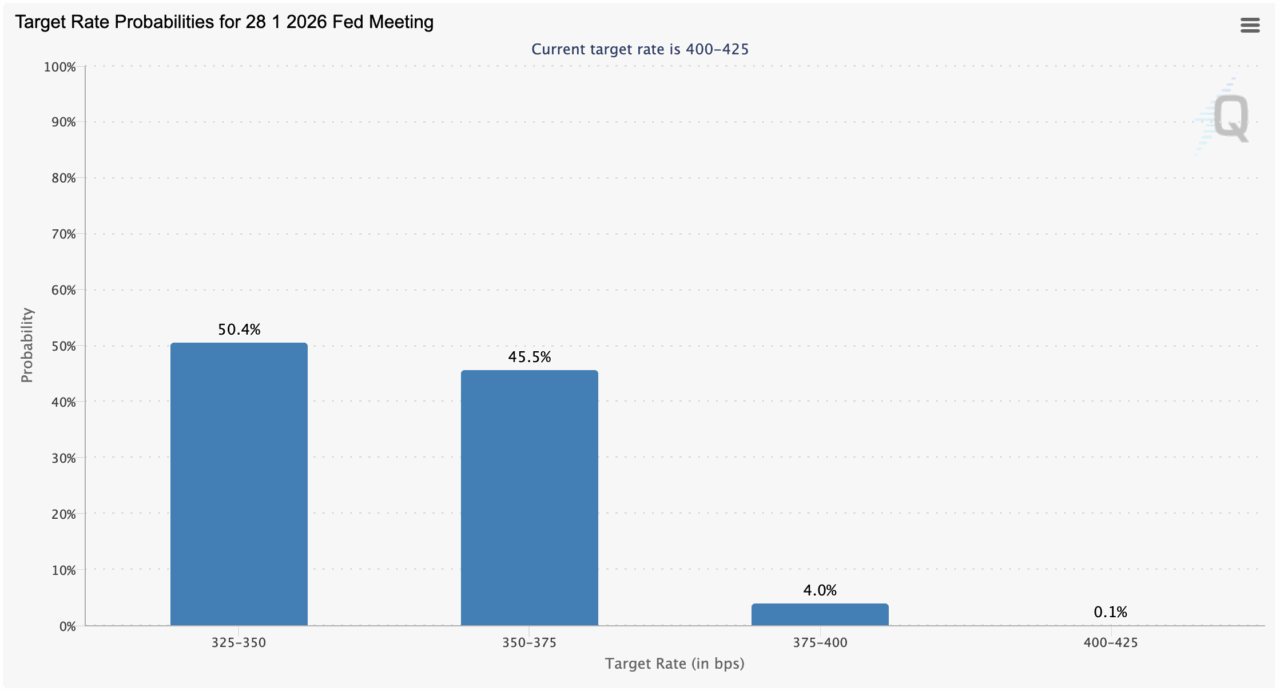This screenshot has width=1280, height=691.
Task: Select the 350-375 target rate bar
Action: 529,498
